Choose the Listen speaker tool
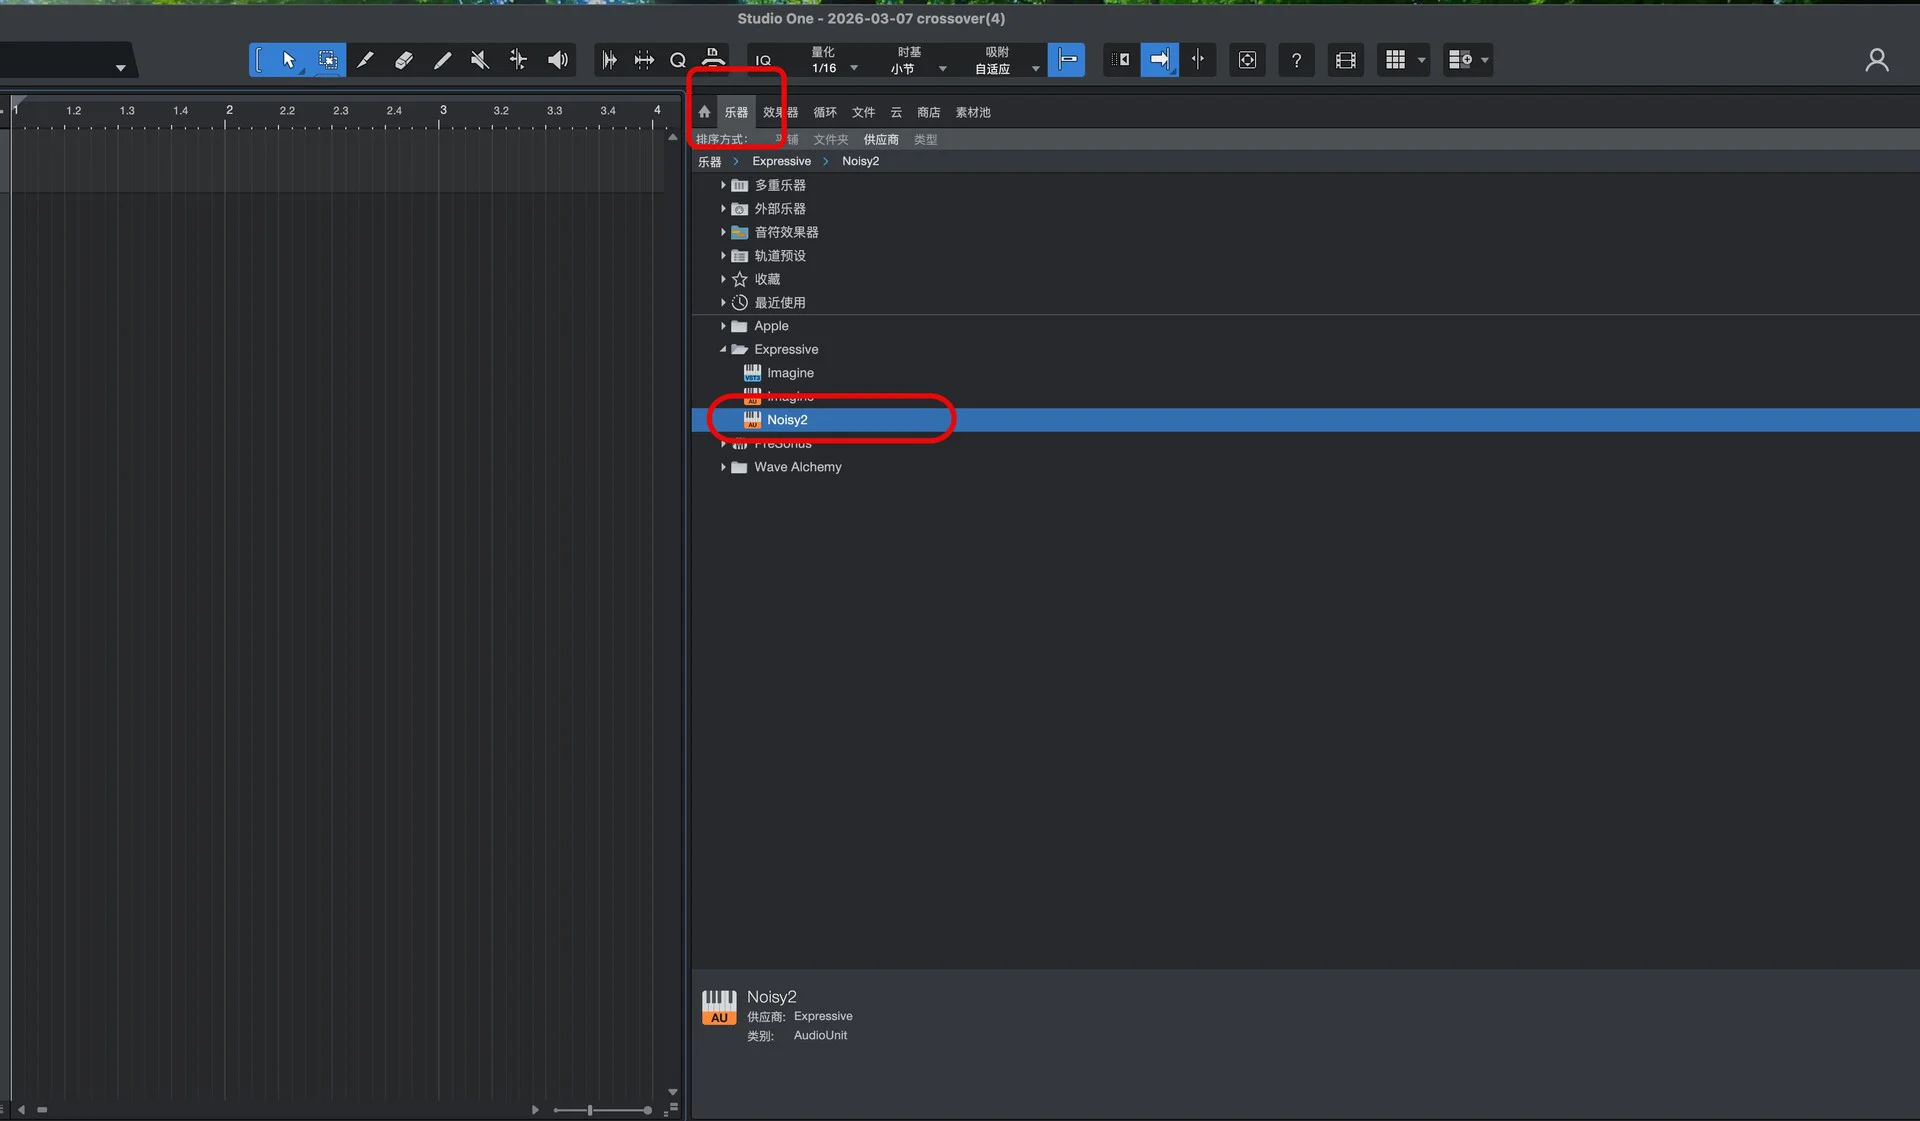 coord(558,60)
